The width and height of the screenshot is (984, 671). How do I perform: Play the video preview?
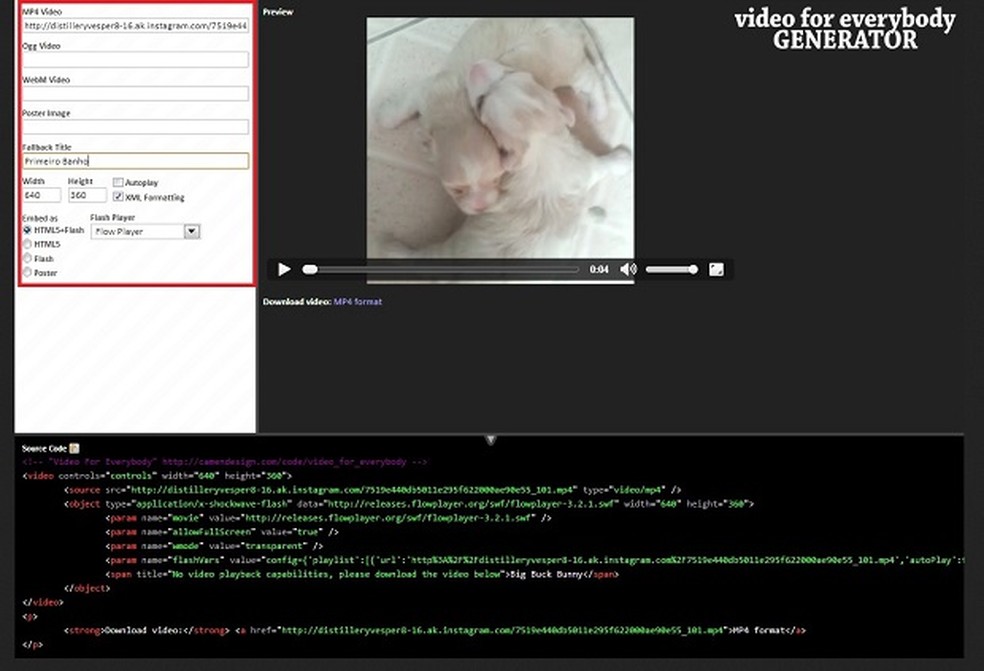284,269
